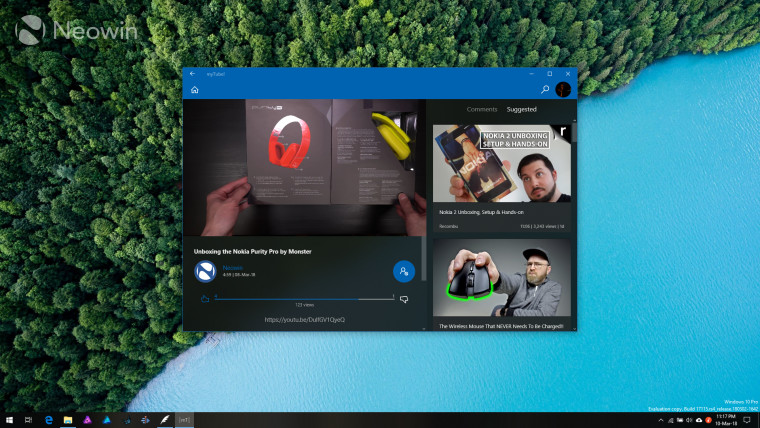The width and height of the screenshot is (760, 428).
Task: Select 'The Wireless Mouse That NEVER Needs' title
Action: (501, 326)
